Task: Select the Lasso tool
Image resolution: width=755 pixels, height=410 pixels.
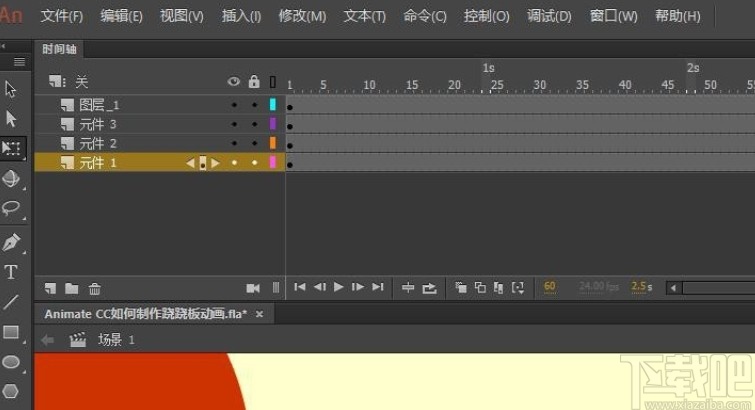Action: click(x=11, y=208)
